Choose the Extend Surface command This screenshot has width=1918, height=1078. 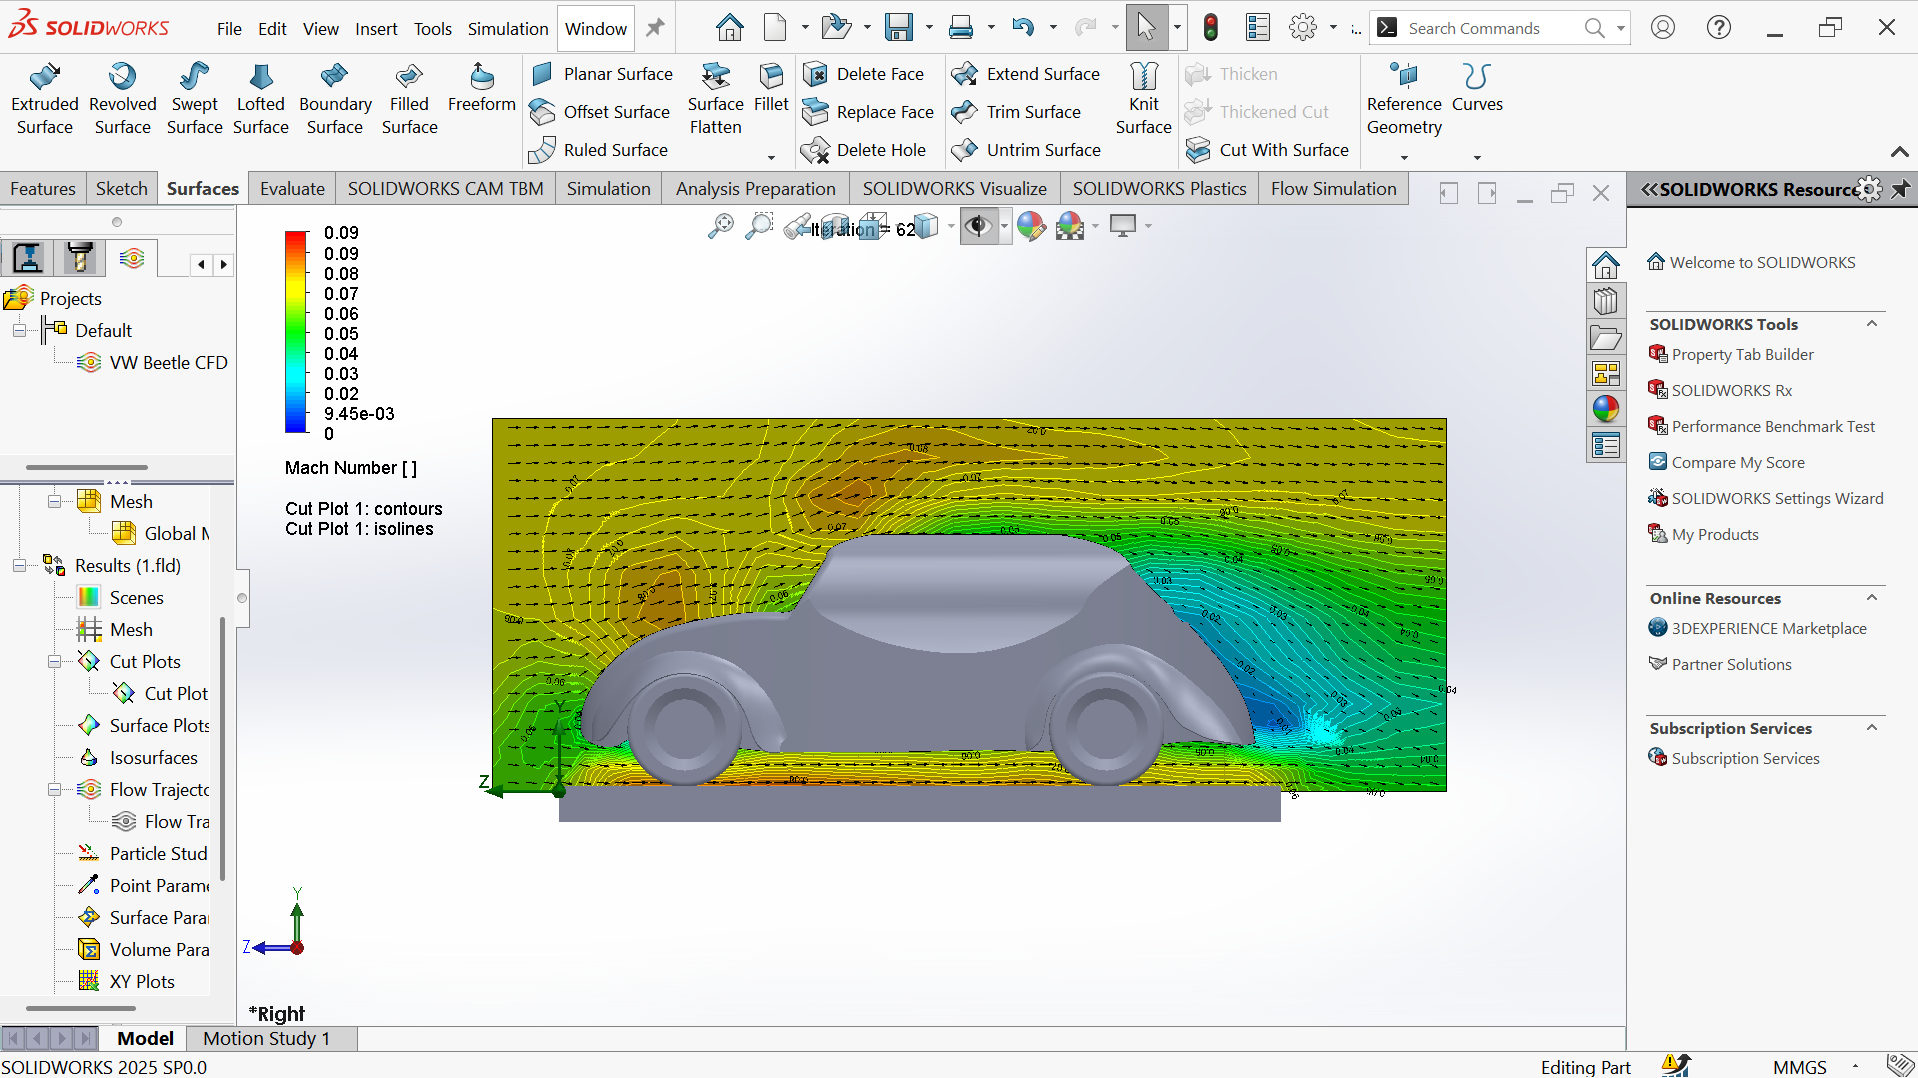click(x=1027, y=74)
